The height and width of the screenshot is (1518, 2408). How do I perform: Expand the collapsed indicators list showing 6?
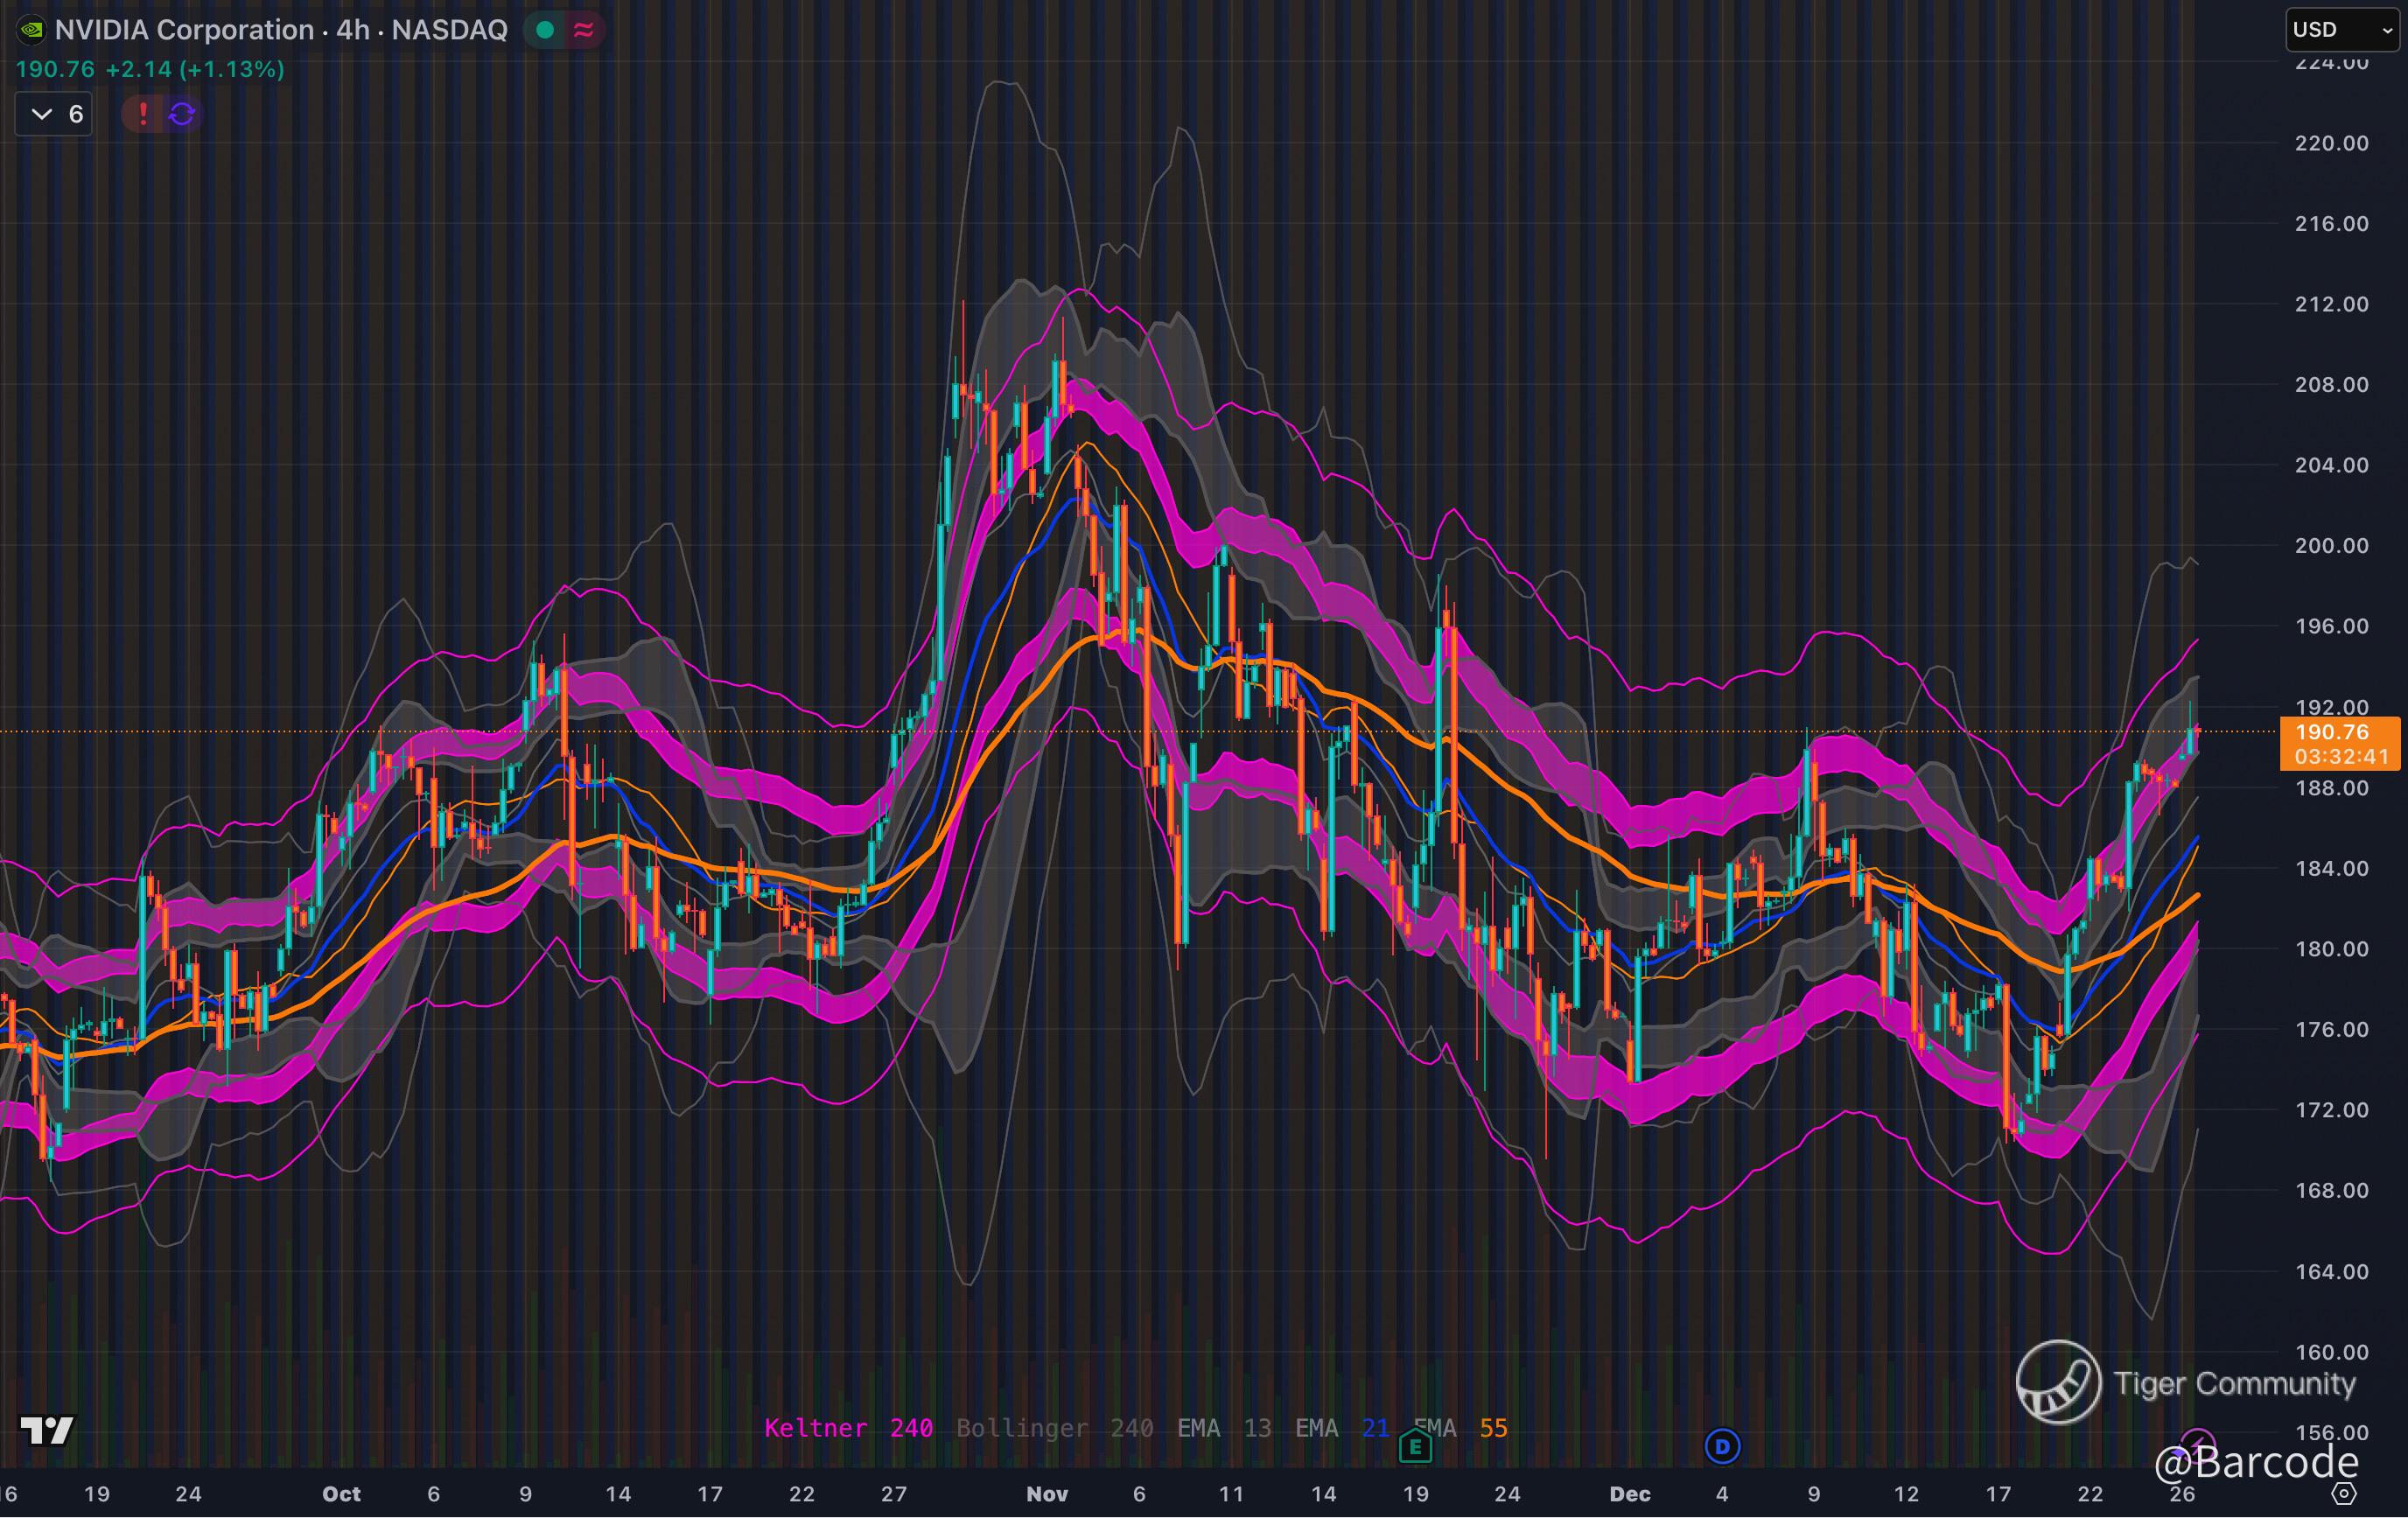tap(54, 114)
